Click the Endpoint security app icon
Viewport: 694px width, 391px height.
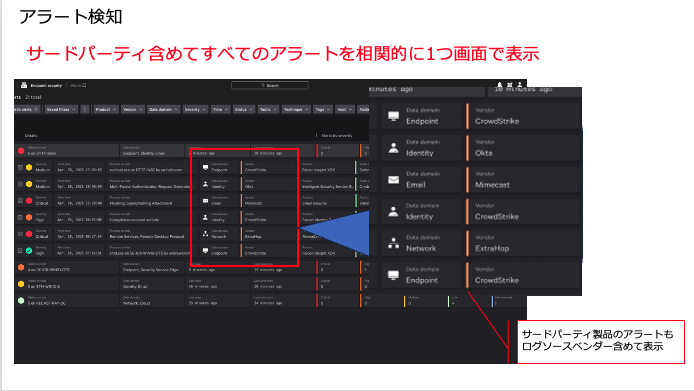(x=24, y=85)
